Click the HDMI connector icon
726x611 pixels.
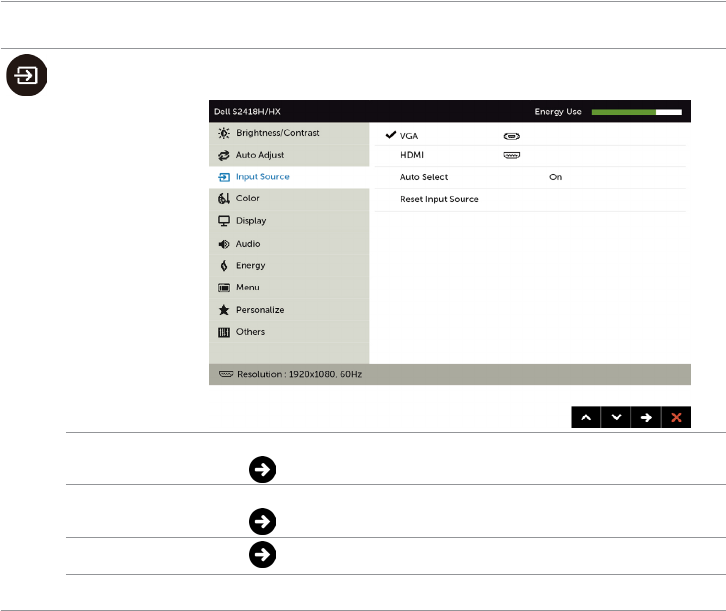click(512, 156)
